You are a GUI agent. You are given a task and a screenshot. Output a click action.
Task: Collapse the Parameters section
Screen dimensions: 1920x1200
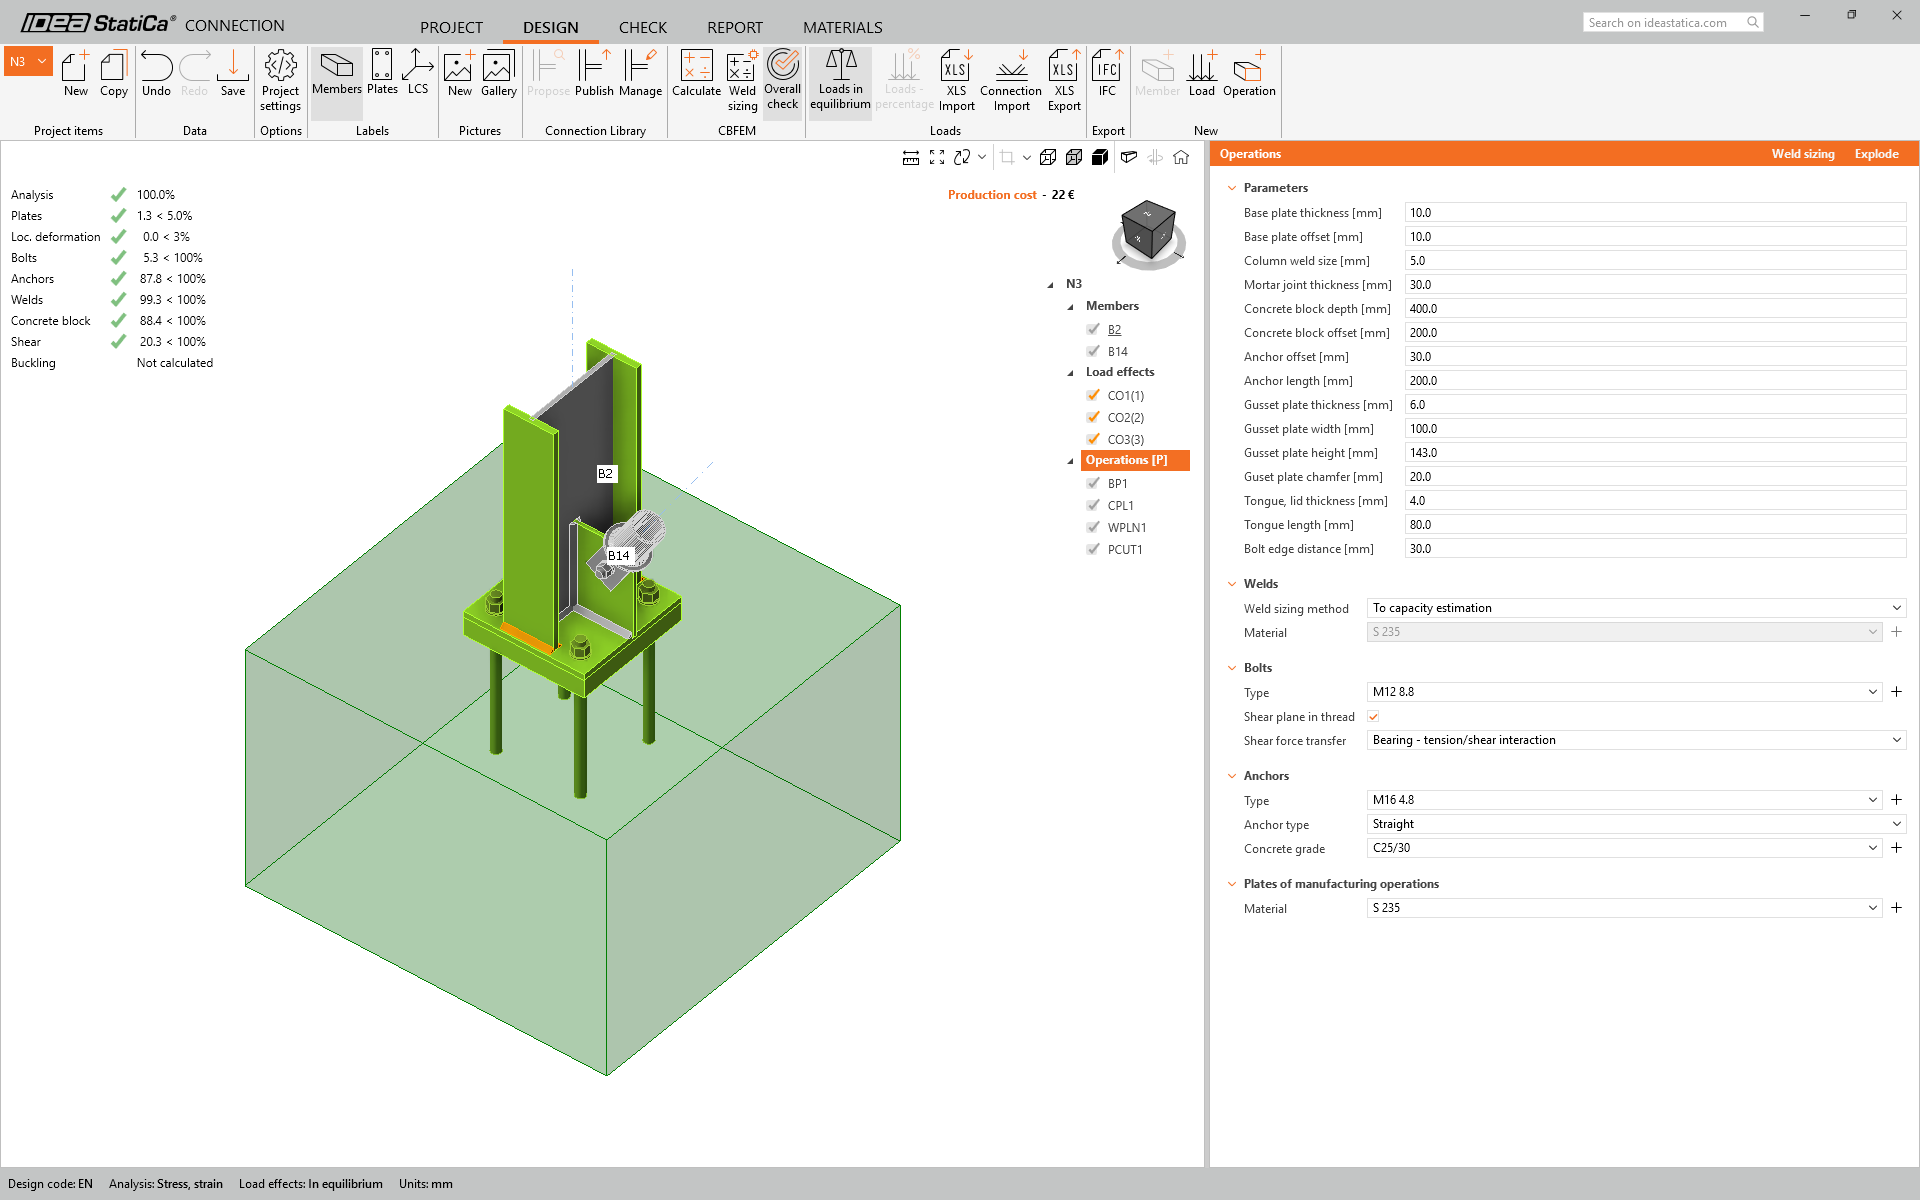1232,188
